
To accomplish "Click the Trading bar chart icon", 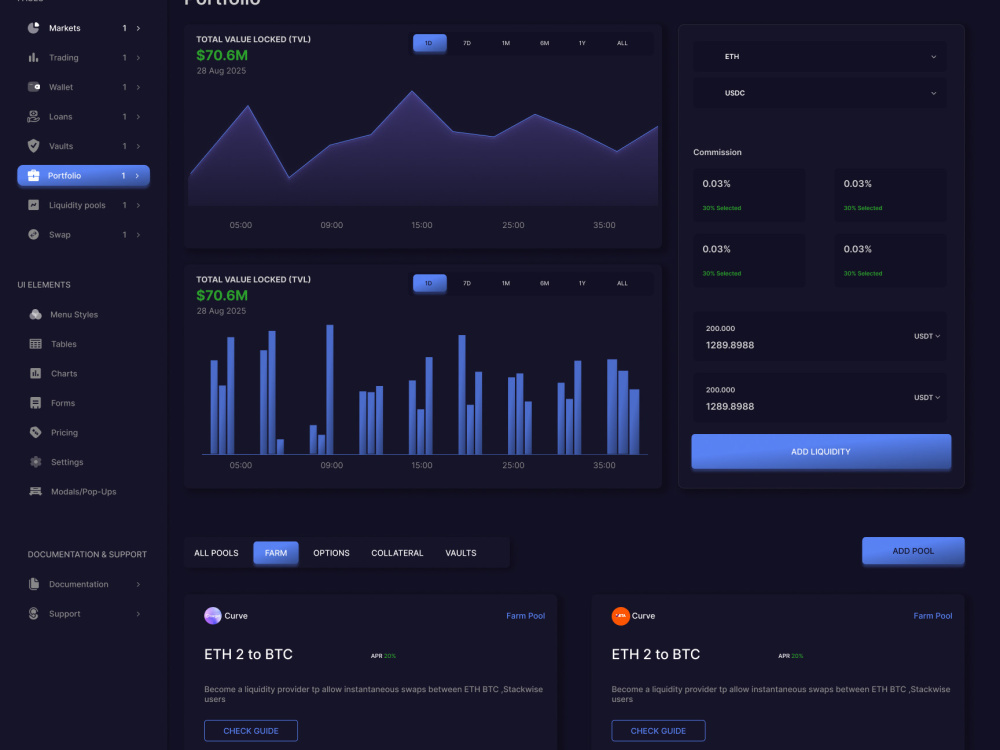I will (x=33, y=57).
